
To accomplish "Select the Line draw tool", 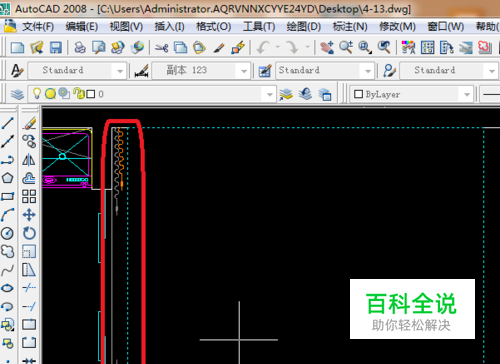I will (x=7, y=123).
